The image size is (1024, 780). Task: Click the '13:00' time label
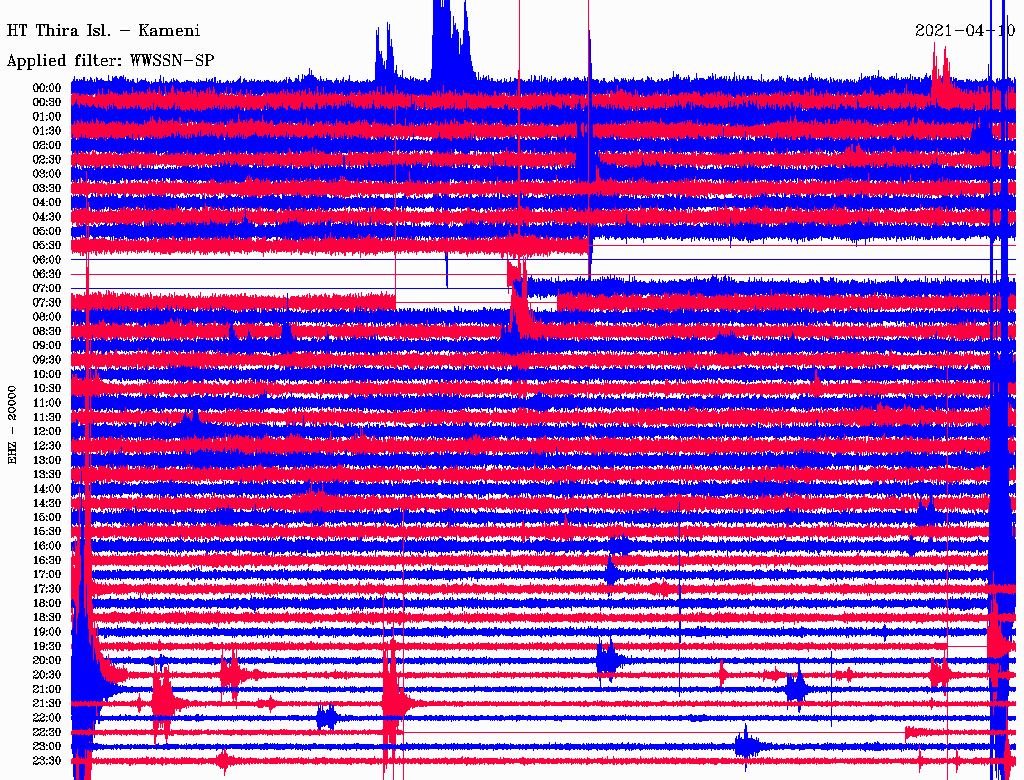point(47,461)
